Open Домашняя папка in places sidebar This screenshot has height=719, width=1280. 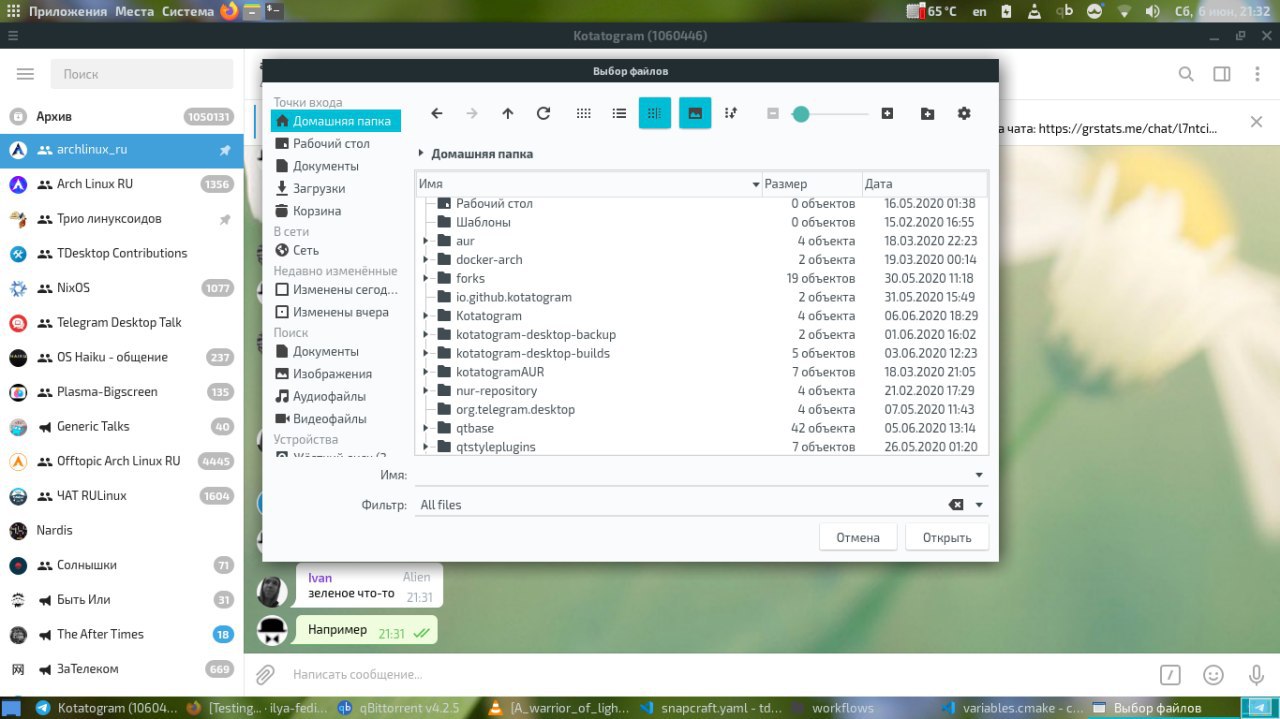point(336,121)
